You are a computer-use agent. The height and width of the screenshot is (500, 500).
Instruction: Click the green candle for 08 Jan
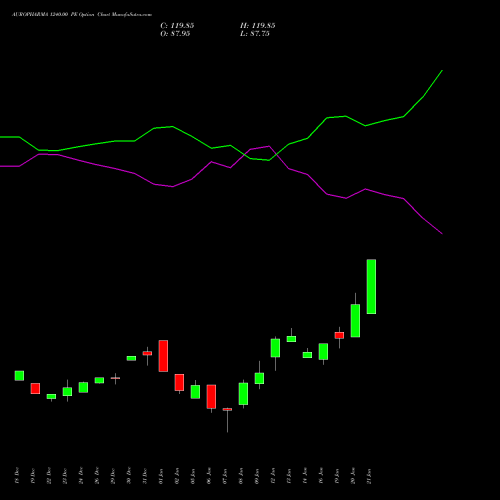[x=243, y=394]
